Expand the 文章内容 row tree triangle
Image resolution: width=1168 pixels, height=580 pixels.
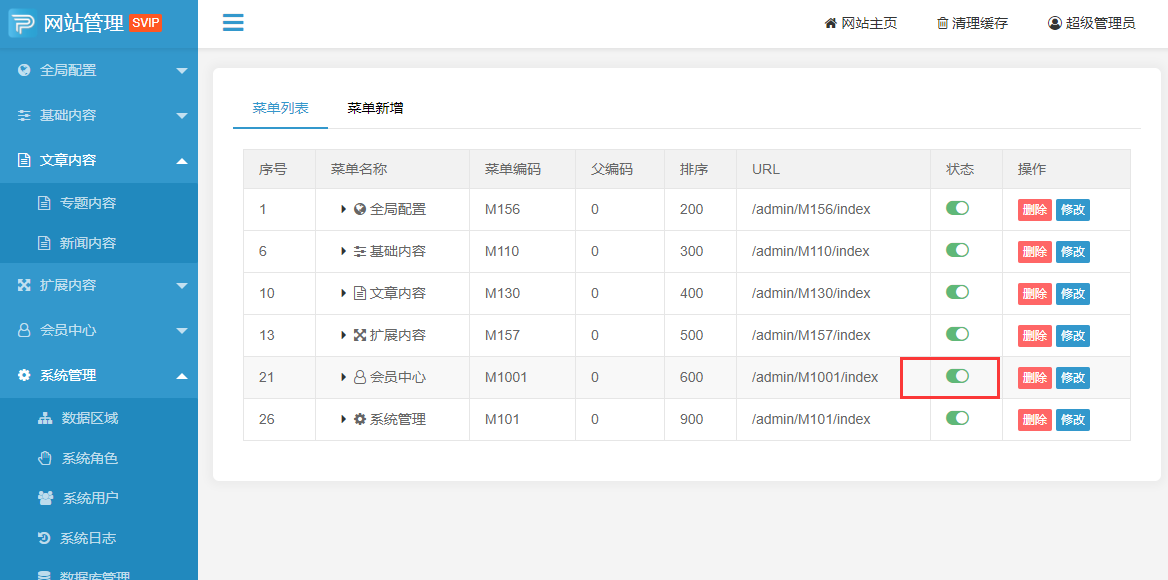coord(344,293)
